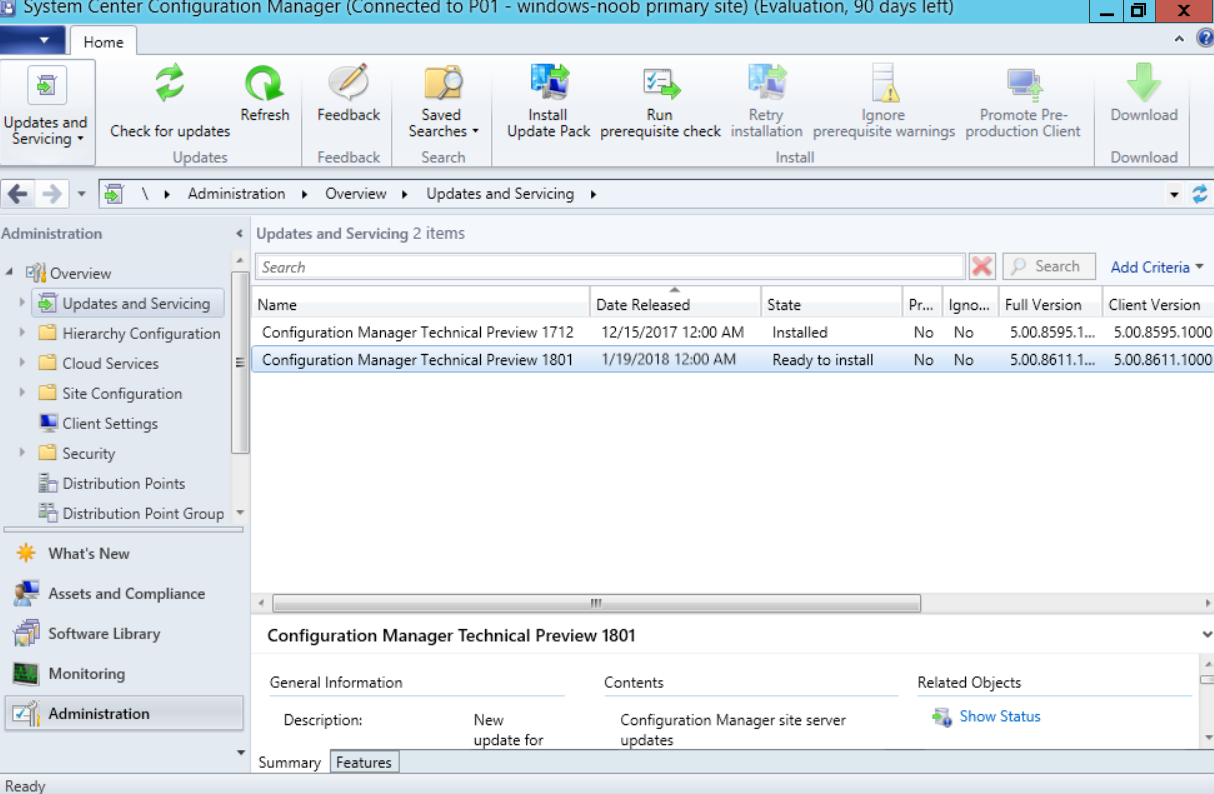The width and height of the screenshot is (1214, 794).
Task: Expand the Hierarchy Configuration folder
Action: point(23,333)
